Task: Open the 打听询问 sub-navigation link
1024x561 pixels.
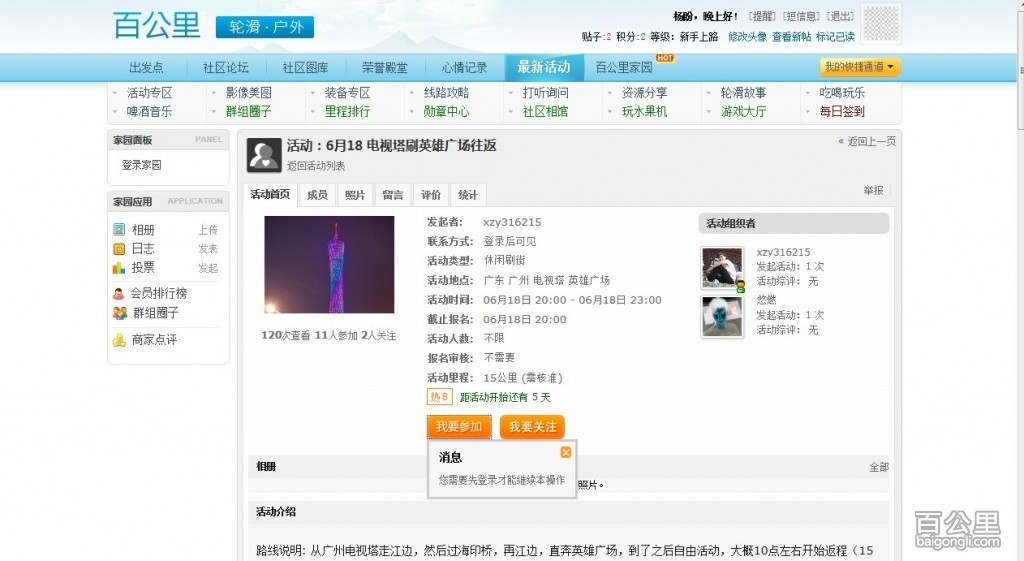Action: (545, 93)
